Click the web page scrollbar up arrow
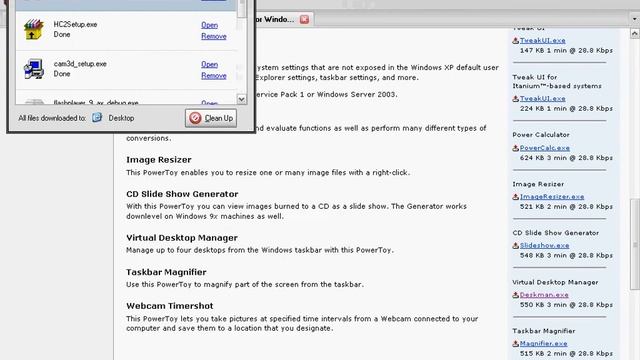 635,33
